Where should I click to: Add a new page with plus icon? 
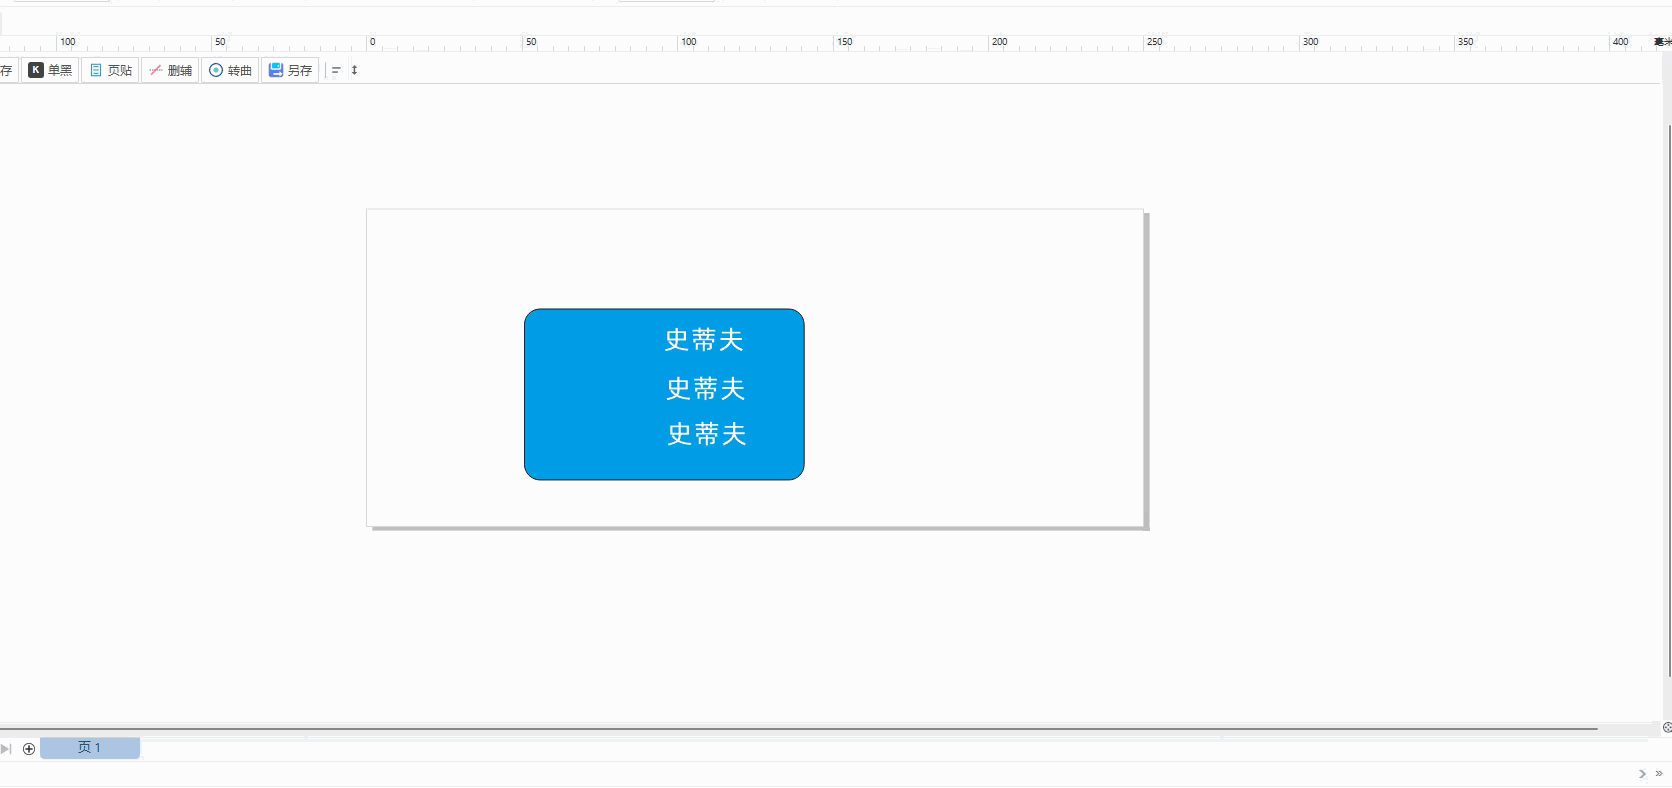29,748
